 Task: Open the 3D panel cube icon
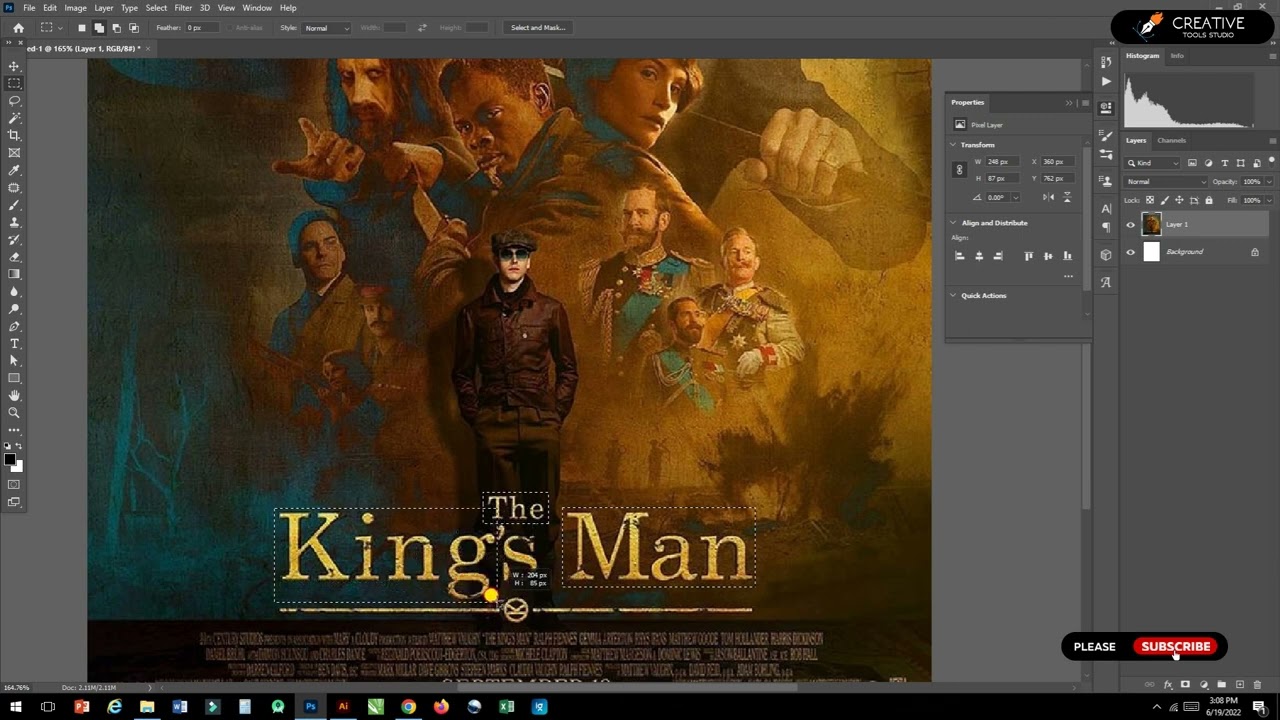pos(1105,255)
